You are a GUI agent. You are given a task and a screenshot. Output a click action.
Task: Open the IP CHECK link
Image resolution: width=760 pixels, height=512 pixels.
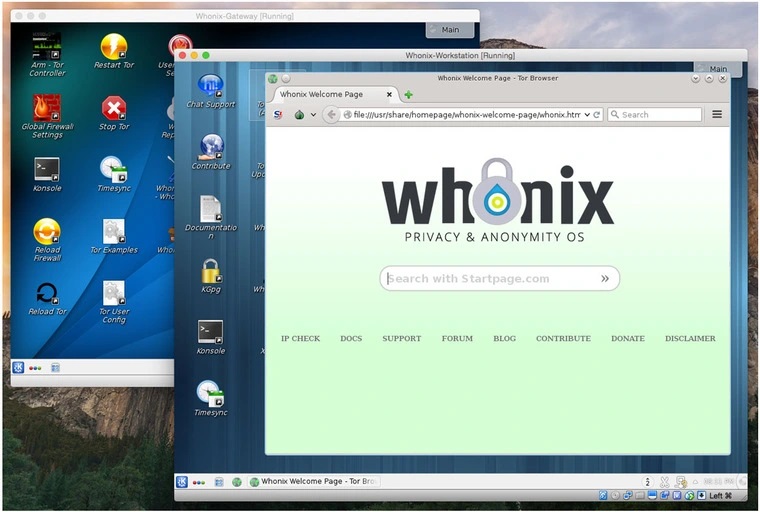coord(301,338)
